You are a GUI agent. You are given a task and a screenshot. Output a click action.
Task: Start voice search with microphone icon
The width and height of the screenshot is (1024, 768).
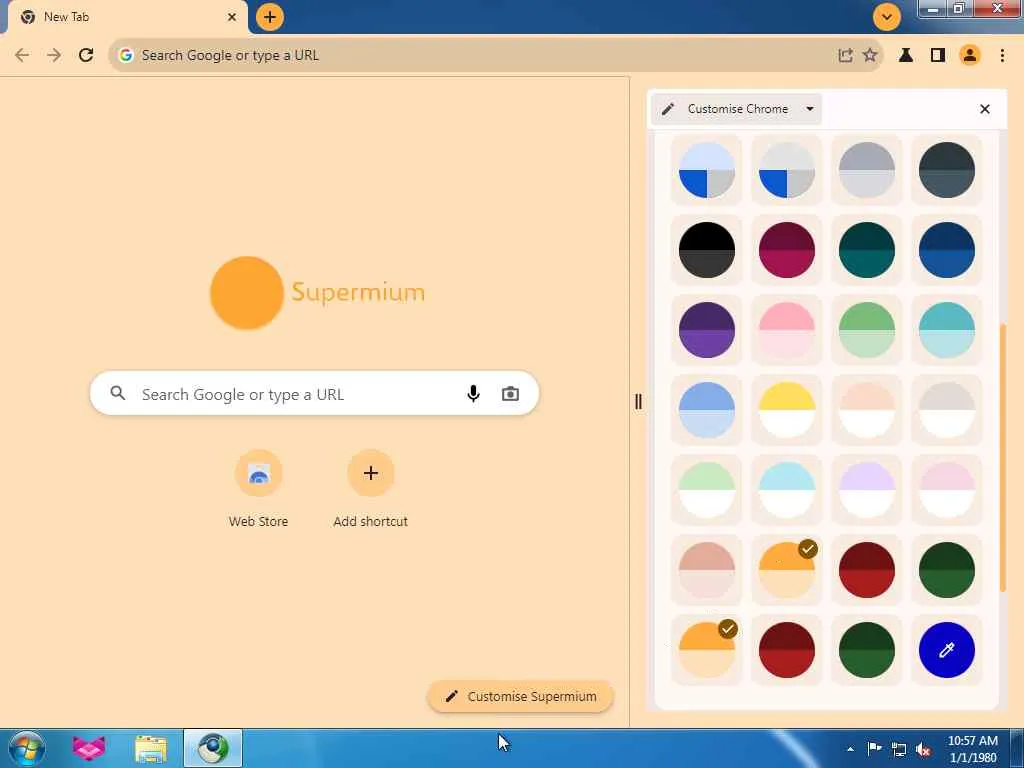(x=473, y=394)
